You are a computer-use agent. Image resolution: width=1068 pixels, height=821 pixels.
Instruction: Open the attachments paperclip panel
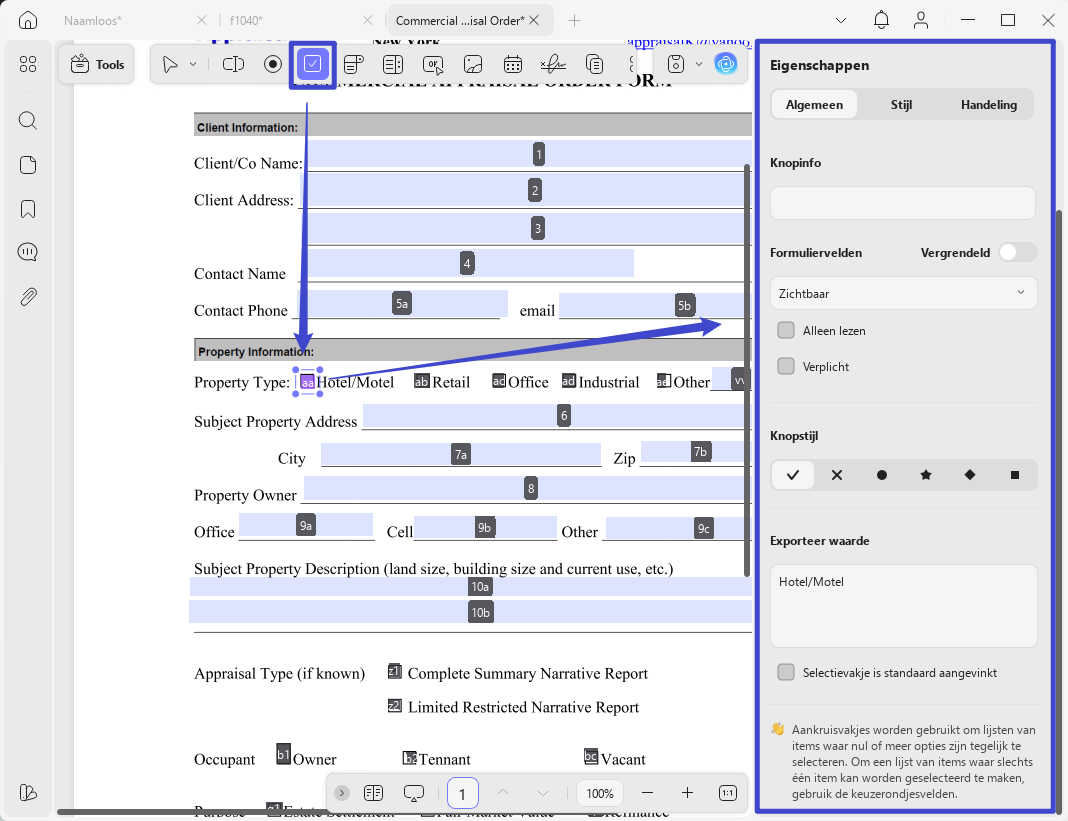click(28, 296)
